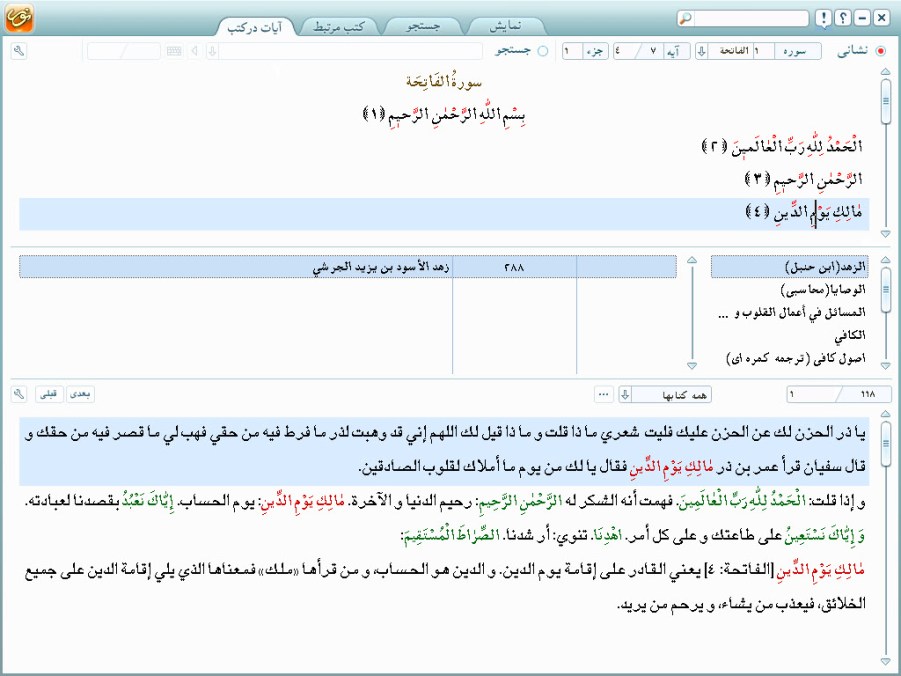This screenshot has width=901, height=676.
Task: Minimize the window
Action: pyautogui.click(x=862, y=18)
